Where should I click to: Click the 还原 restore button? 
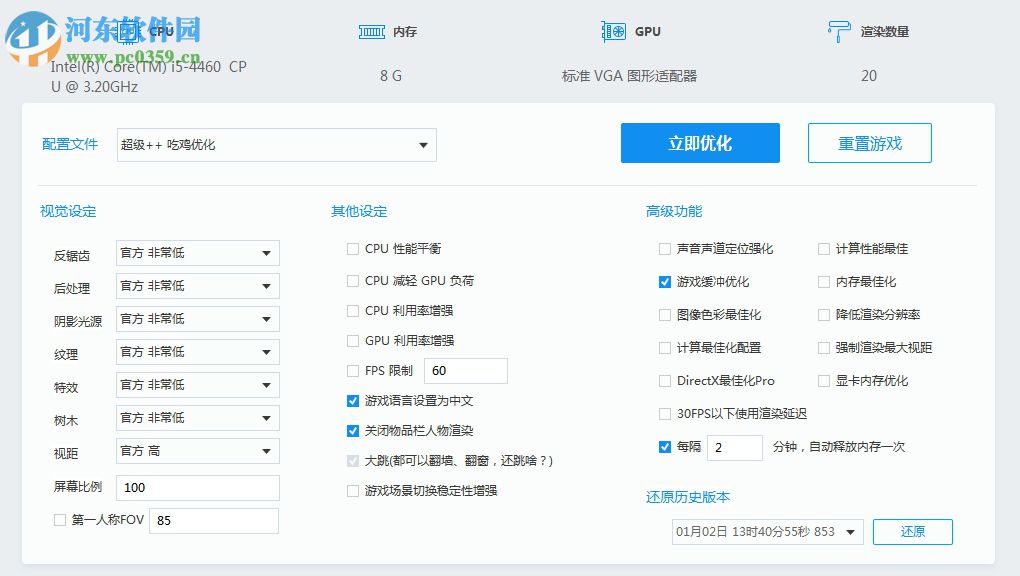tap(912, 532)
